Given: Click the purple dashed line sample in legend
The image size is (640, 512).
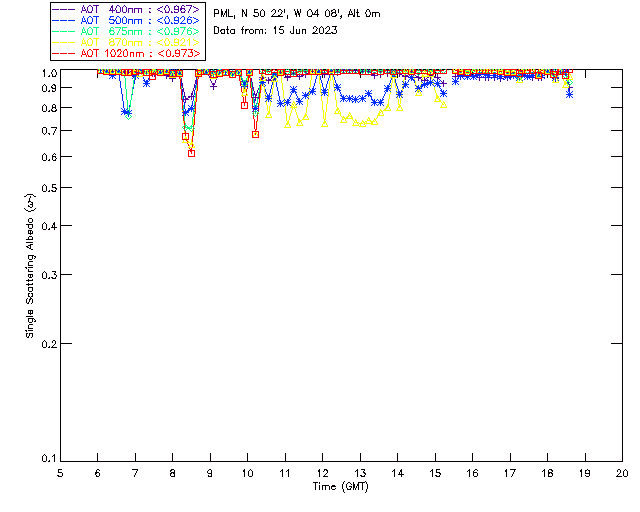Looking at the screenshot, I should click(x=64, y=9).
